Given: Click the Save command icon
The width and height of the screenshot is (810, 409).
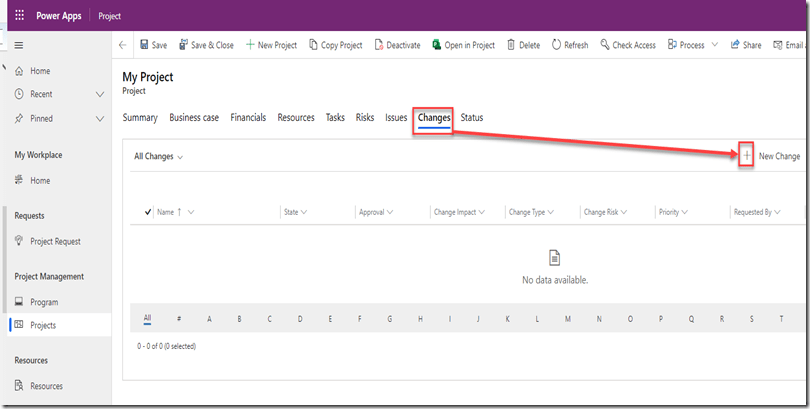Looking at the screenshot, I should [145, 45].
